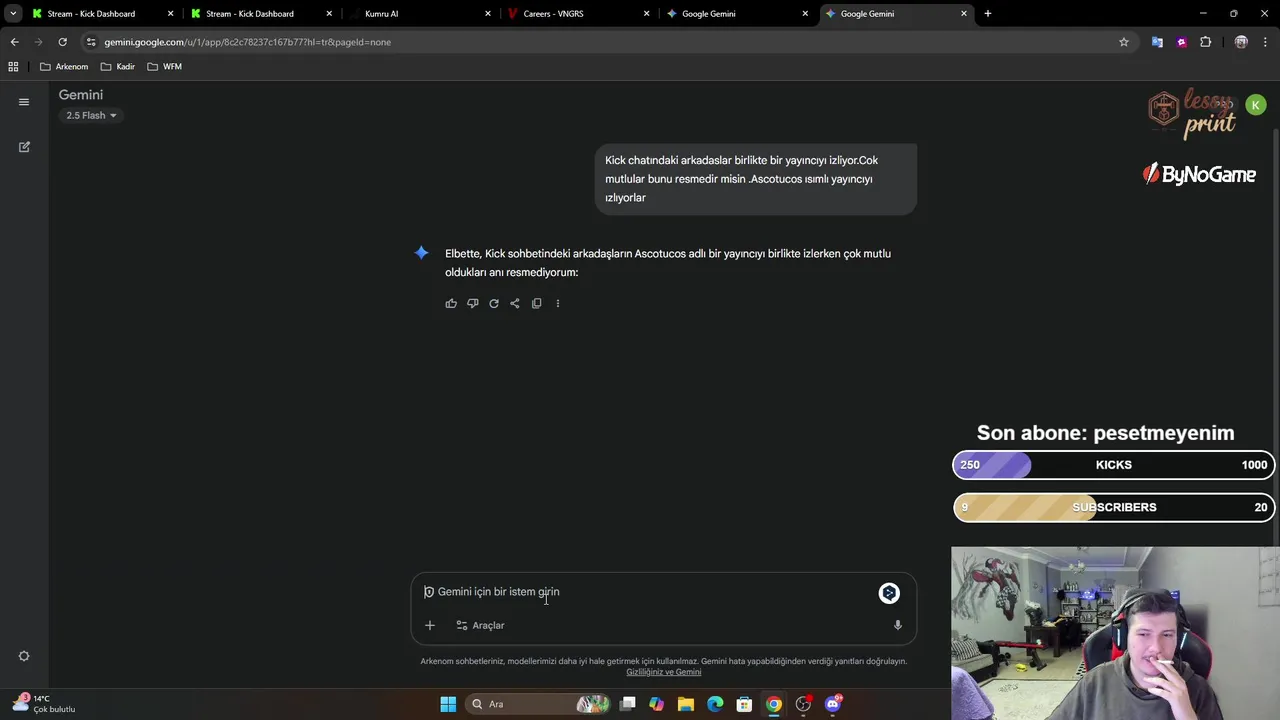This screenshot has width=1280, height=720.
Task: Open File Explorer from the taskbar
Action: 686,704
